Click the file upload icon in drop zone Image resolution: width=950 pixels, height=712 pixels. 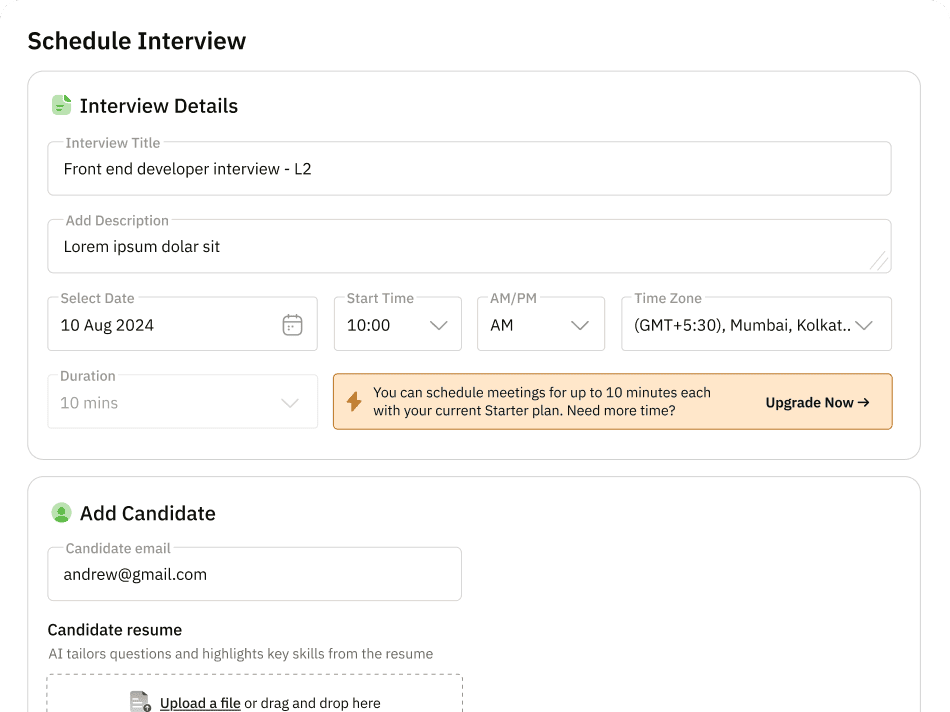coord(140,702)
